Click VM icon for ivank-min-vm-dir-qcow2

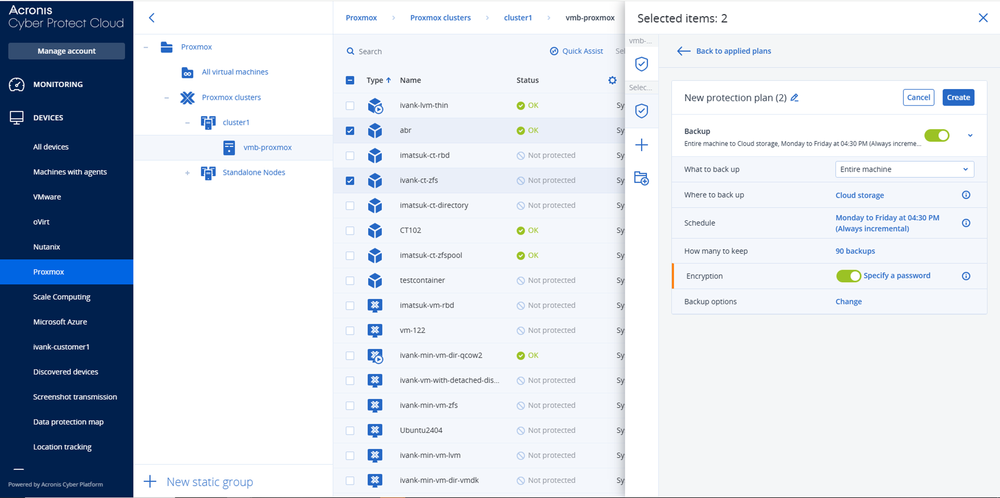click(375, 356)
